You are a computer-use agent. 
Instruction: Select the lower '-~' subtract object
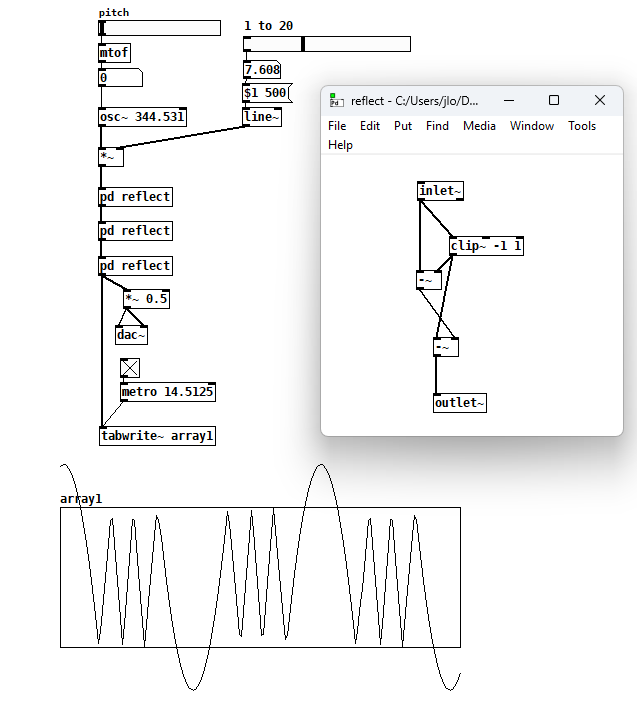coord(446,347)
